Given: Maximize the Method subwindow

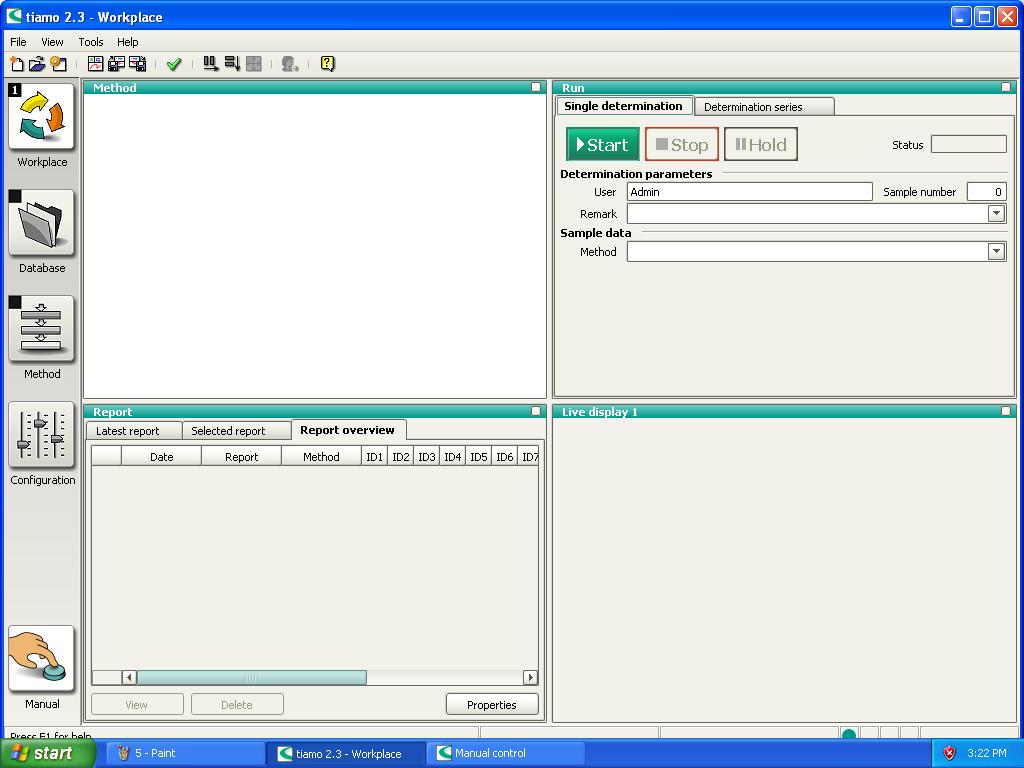Looking at the screenshot, I should pyautogui.click(x=536, y=87).
